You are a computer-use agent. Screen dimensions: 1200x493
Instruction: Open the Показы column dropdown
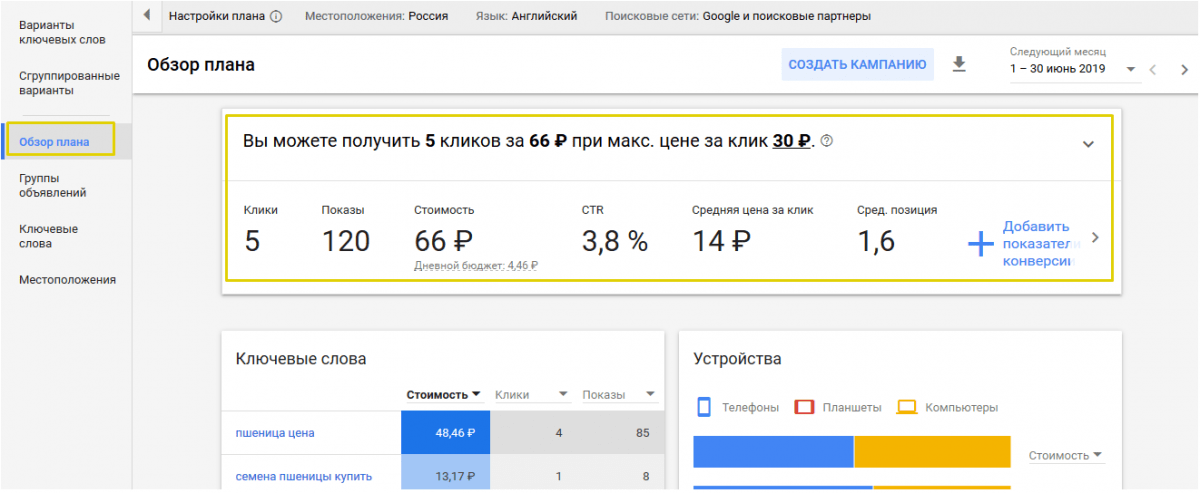[650, 394]
